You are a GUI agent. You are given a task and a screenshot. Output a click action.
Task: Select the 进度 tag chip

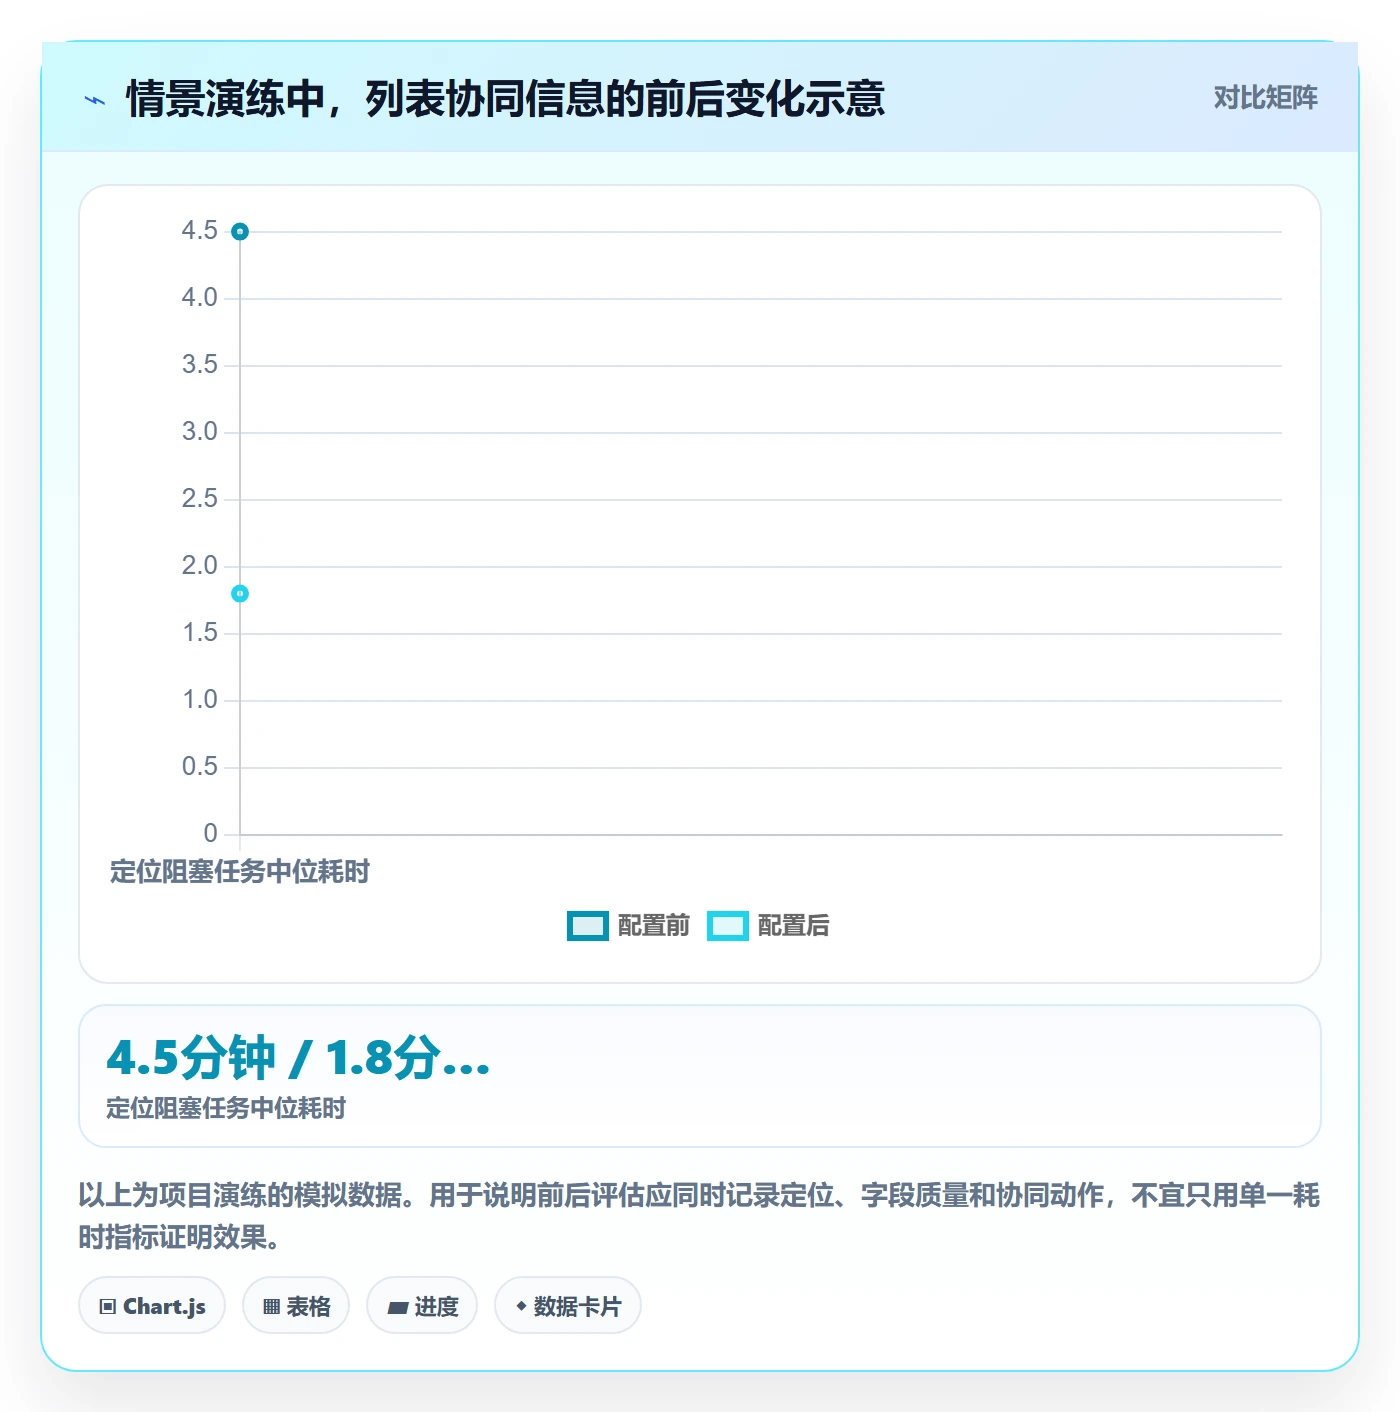[422, 1305]
